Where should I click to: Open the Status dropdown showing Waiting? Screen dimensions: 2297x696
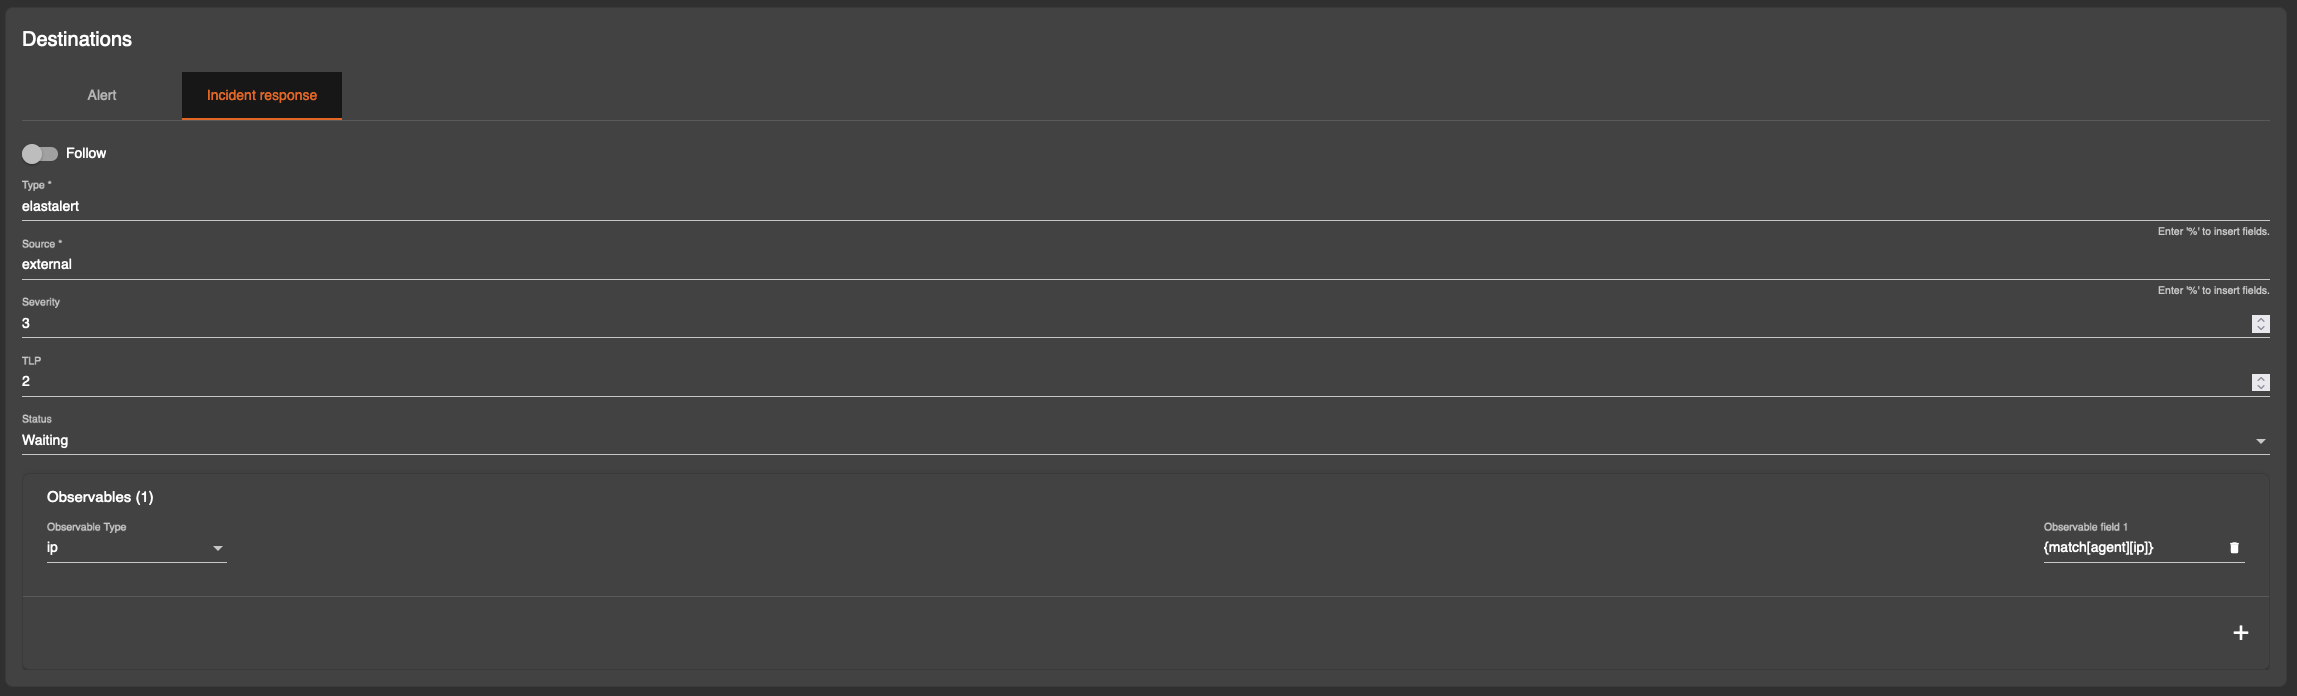click(1145, 440)
